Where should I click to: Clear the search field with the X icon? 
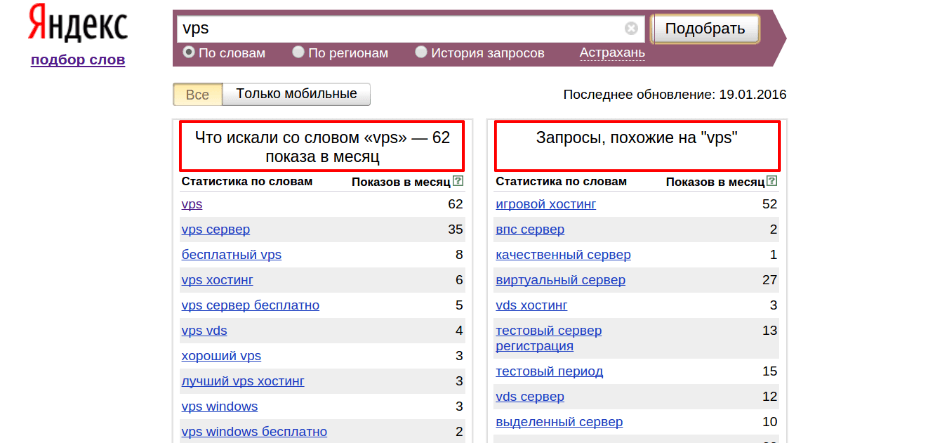[631, 29]
